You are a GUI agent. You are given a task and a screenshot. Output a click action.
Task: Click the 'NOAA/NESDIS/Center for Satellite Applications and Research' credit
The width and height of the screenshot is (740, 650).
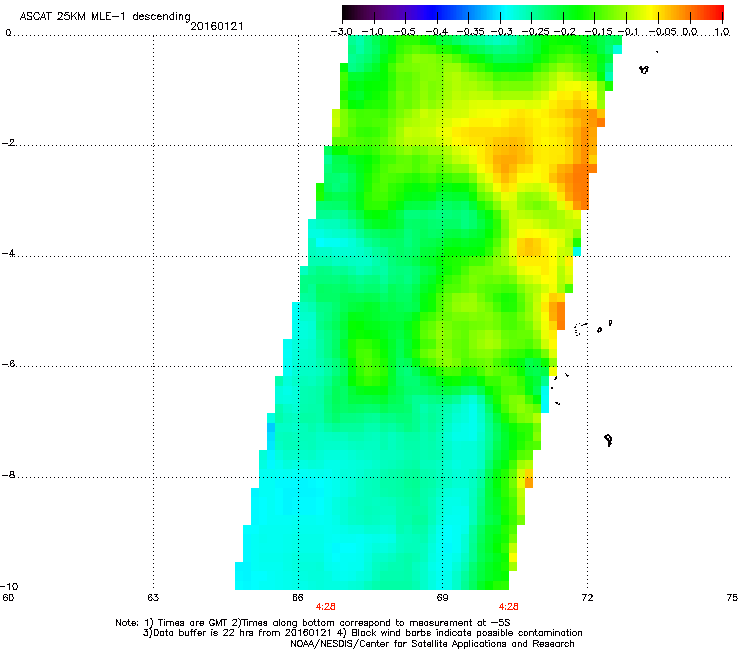[432, 644]
